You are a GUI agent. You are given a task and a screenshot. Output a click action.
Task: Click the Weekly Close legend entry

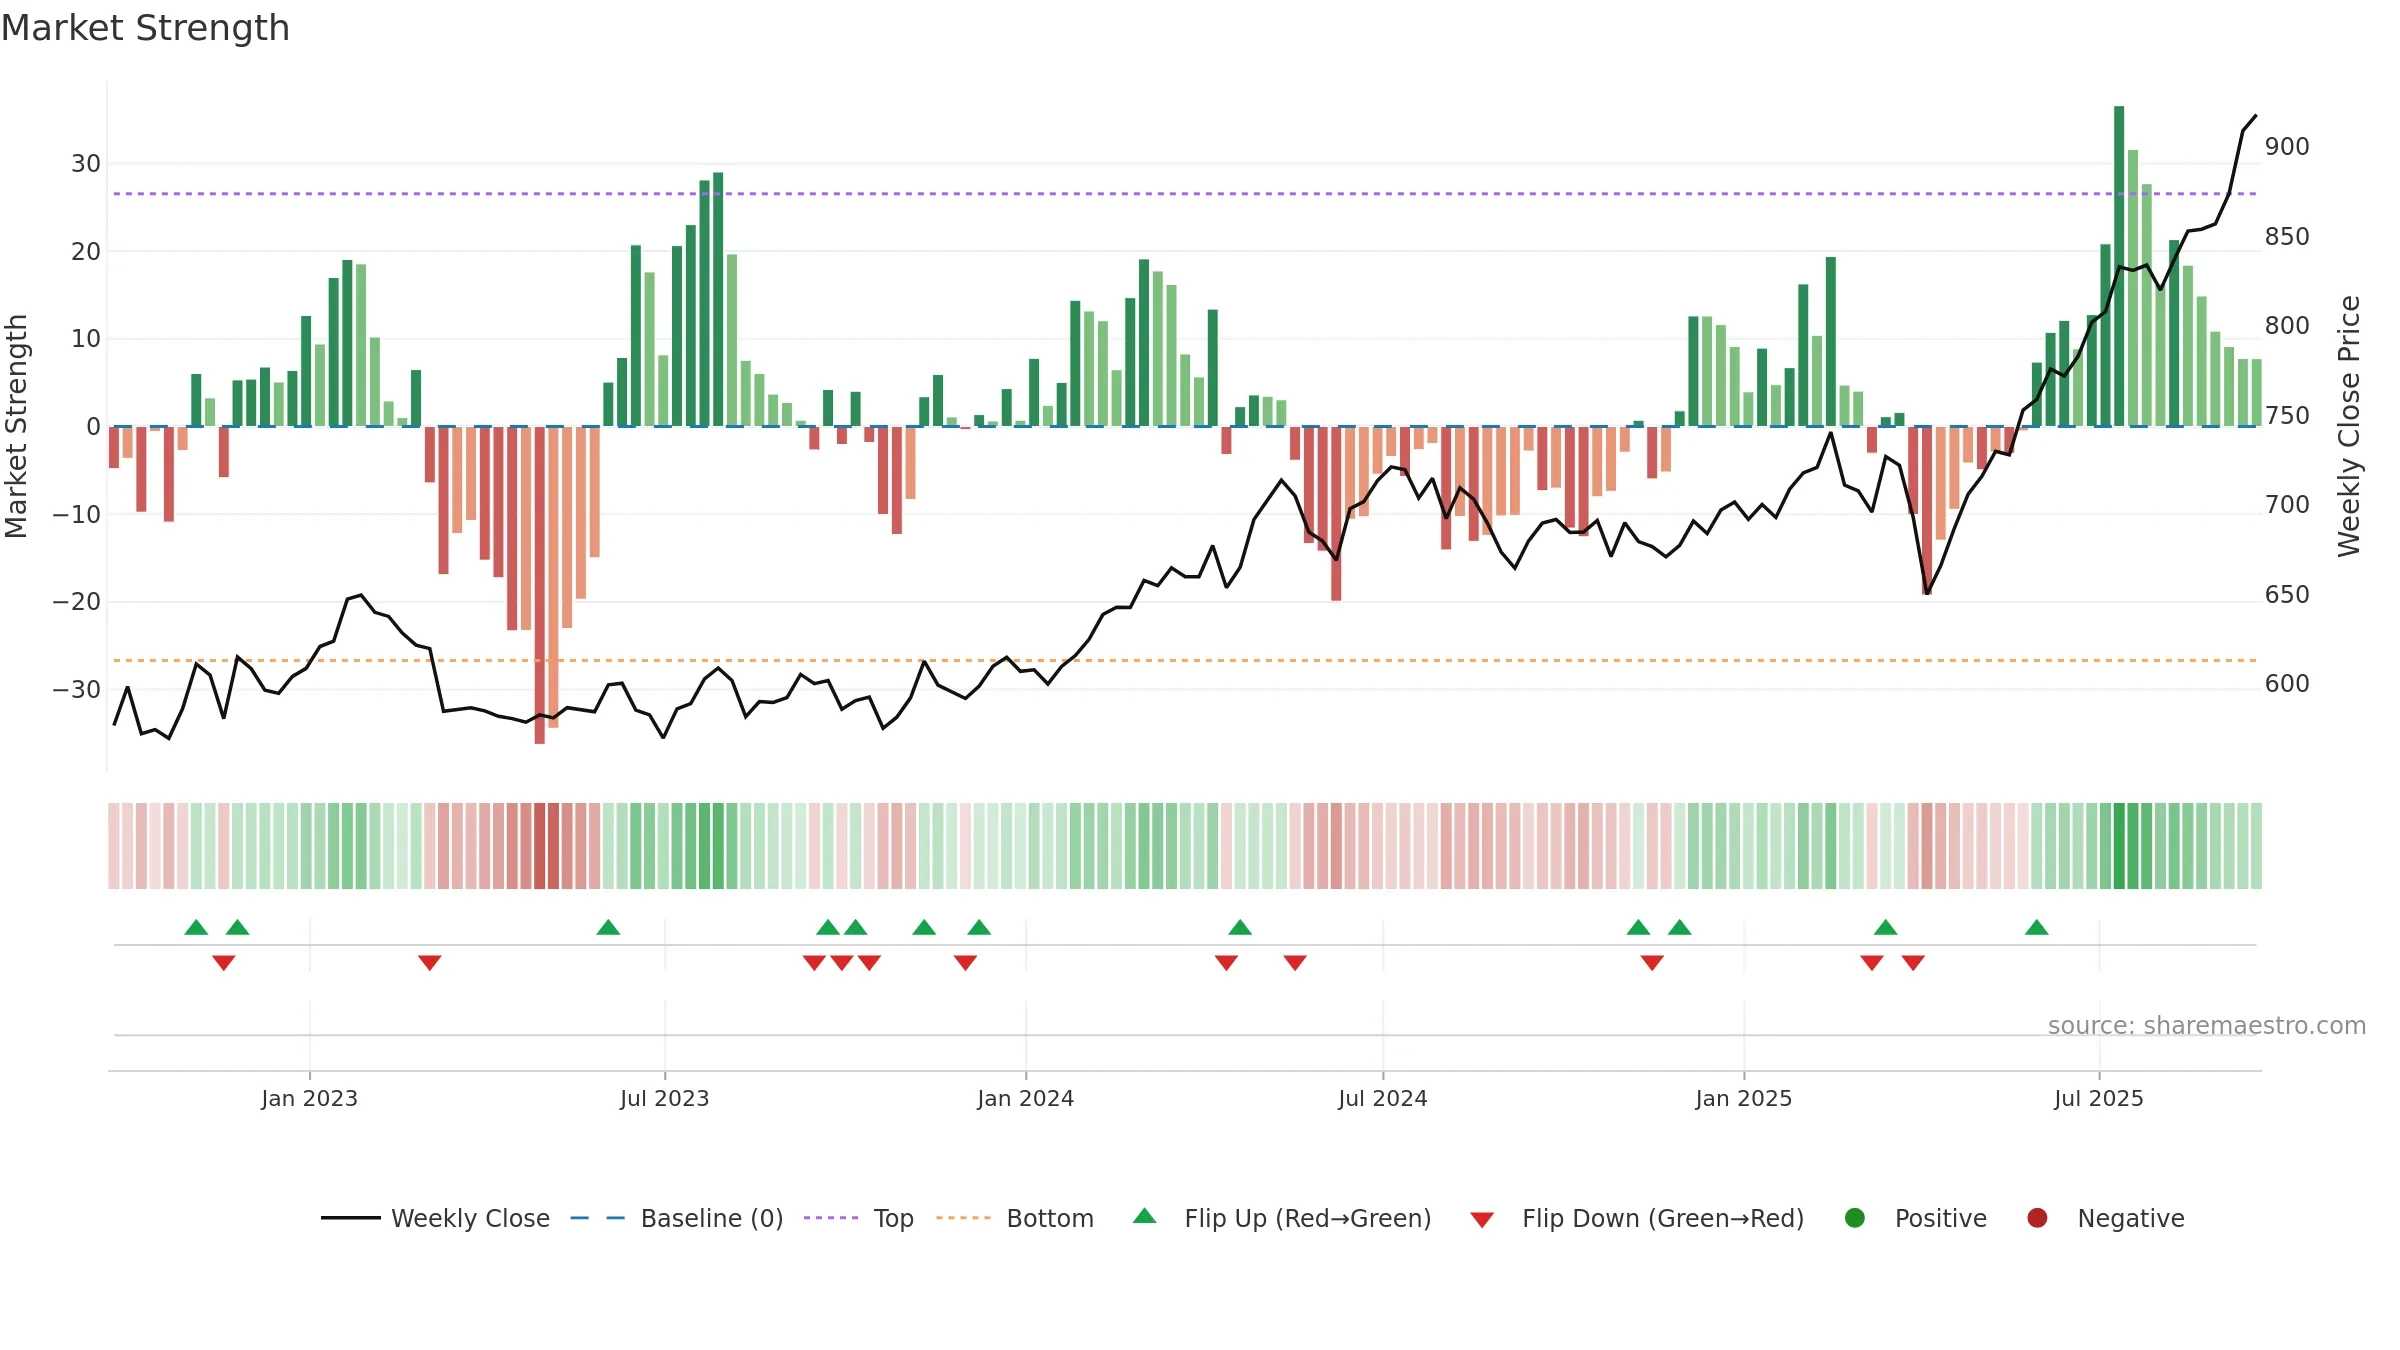(x=436, y=1218)
